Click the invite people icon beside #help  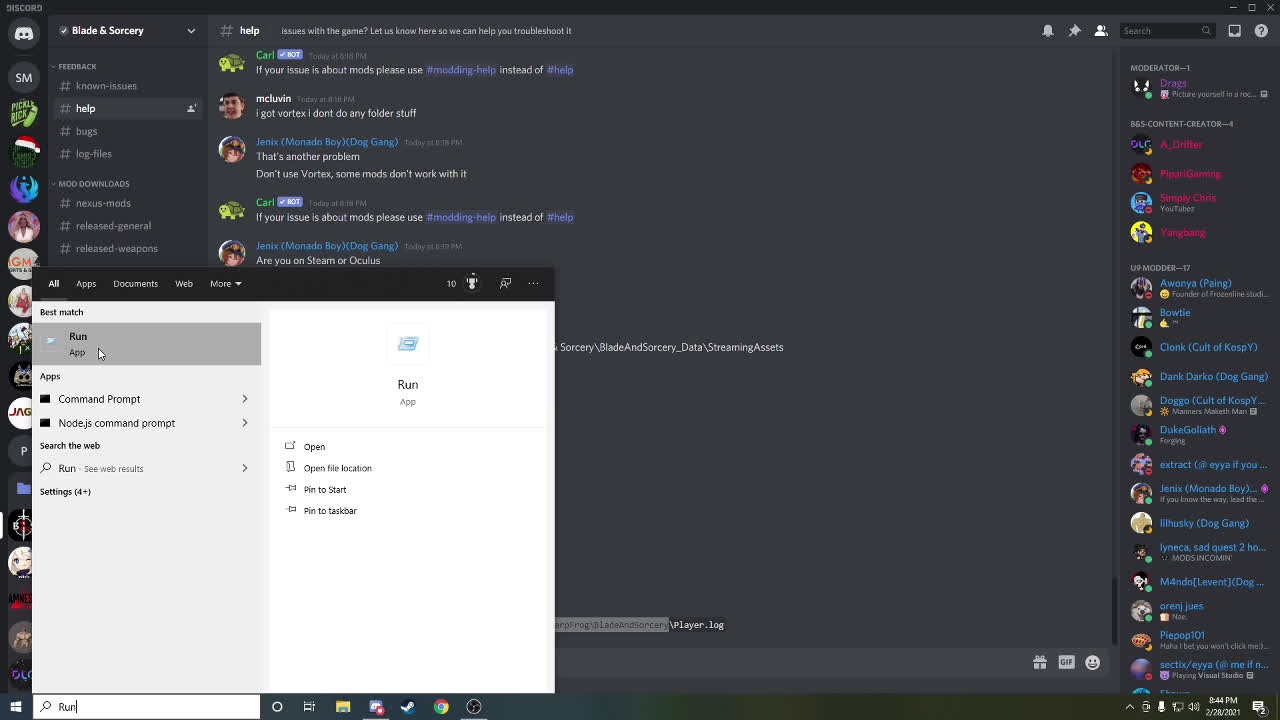coord(191,108)
